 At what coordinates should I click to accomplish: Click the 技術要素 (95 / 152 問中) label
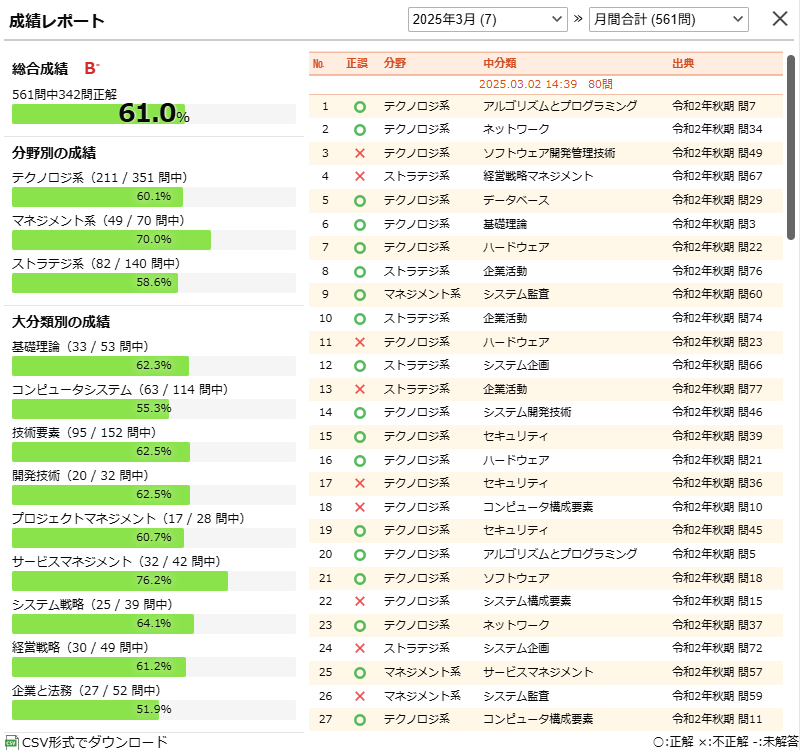click(x=84, y=433)
